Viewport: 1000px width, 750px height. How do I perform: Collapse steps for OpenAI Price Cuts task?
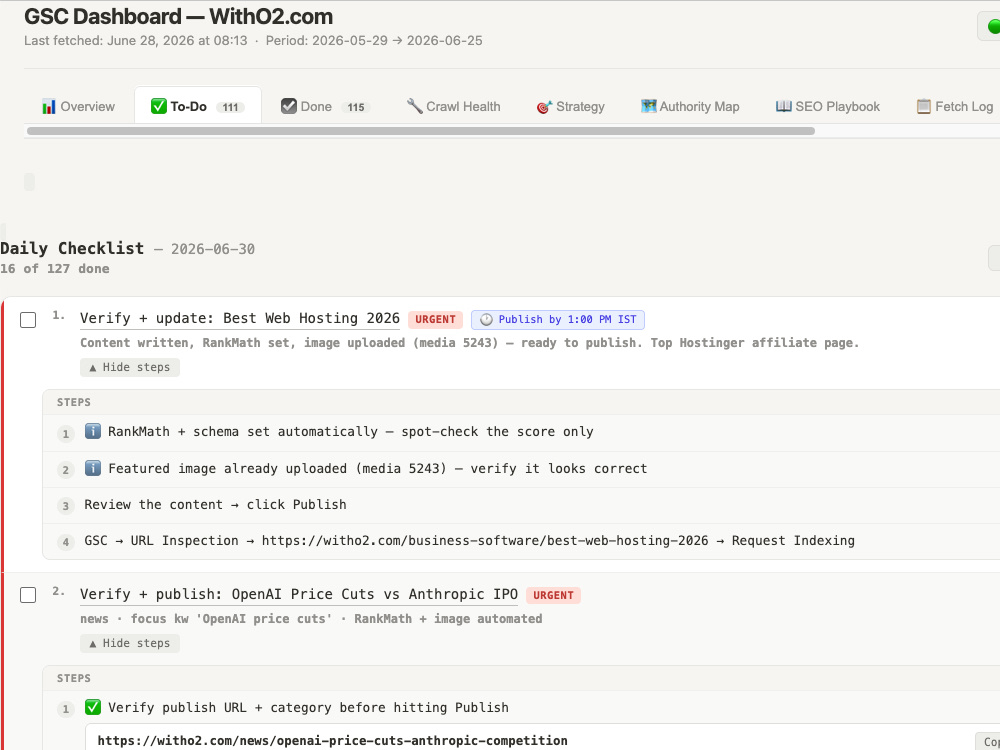click(x=129, y=643)
